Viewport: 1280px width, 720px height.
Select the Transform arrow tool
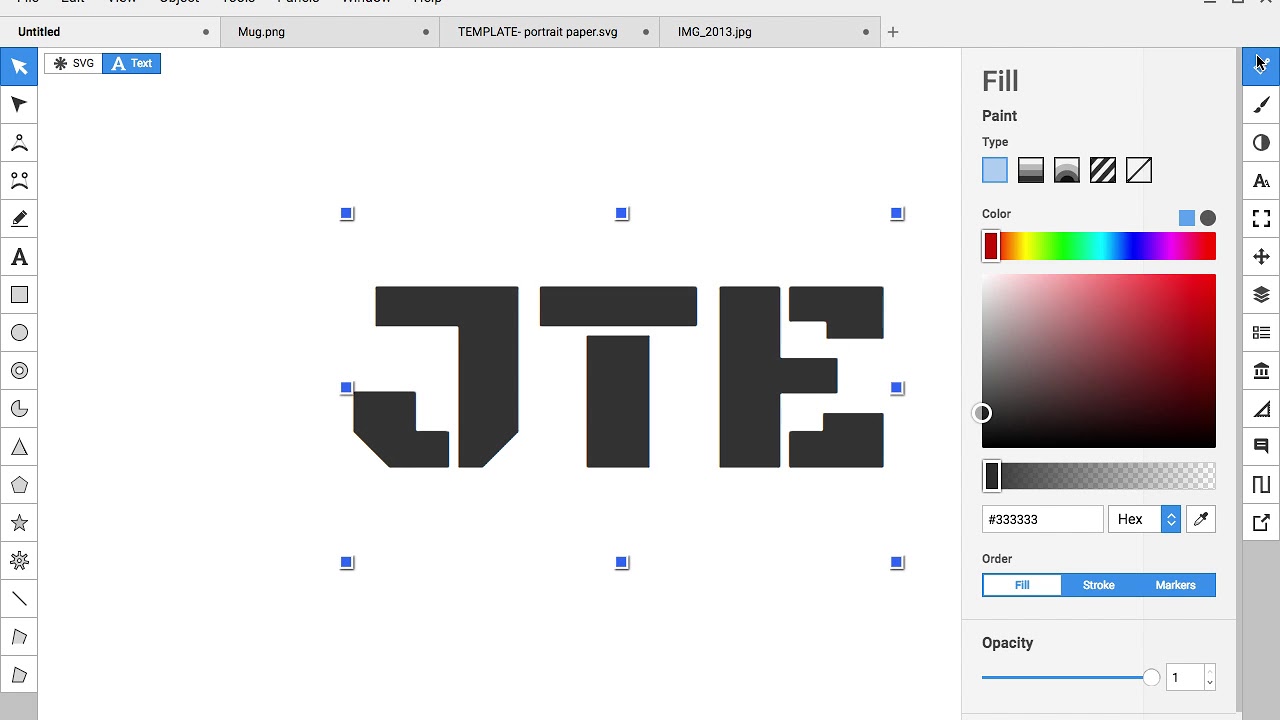[19, 67]
